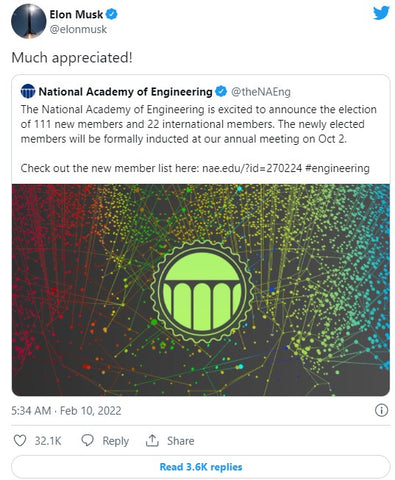Screen dimensions: 395x480
Task: Open Read 3.6K replies button
Action: [201, 467]
